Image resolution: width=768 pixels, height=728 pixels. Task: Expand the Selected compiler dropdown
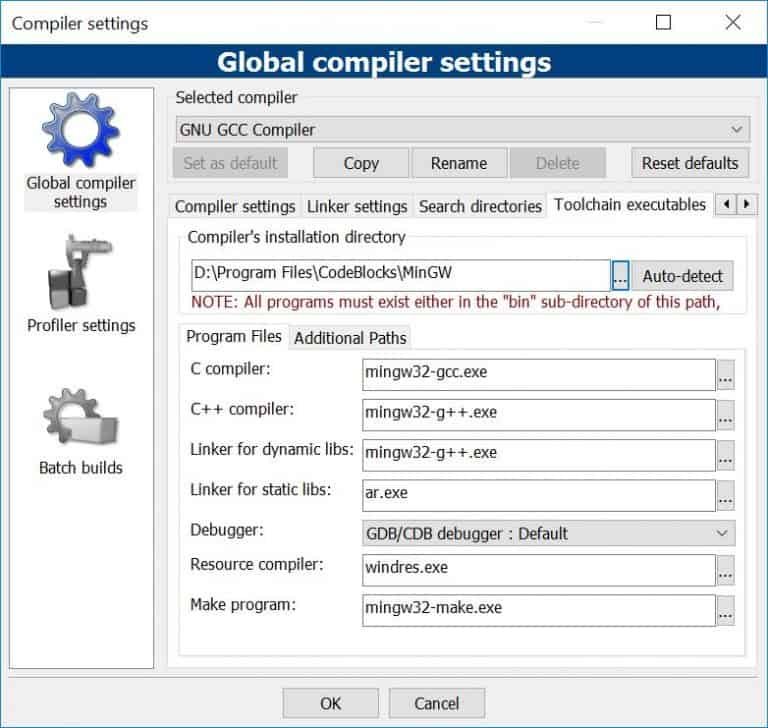point(462,130)
